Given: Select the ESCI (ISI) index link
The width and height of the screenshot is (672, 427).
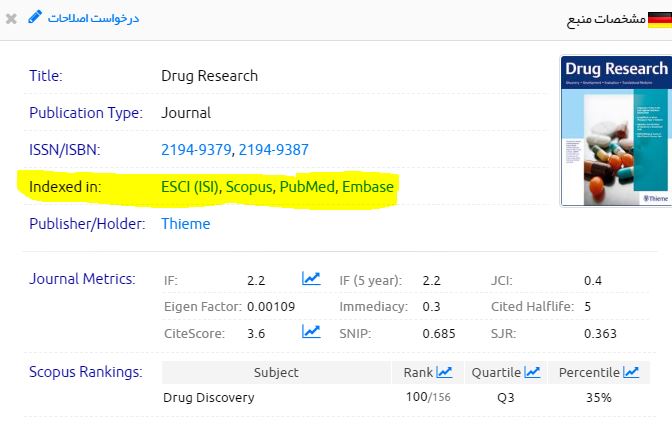Looking at the screenshot, I should point(190,187).
